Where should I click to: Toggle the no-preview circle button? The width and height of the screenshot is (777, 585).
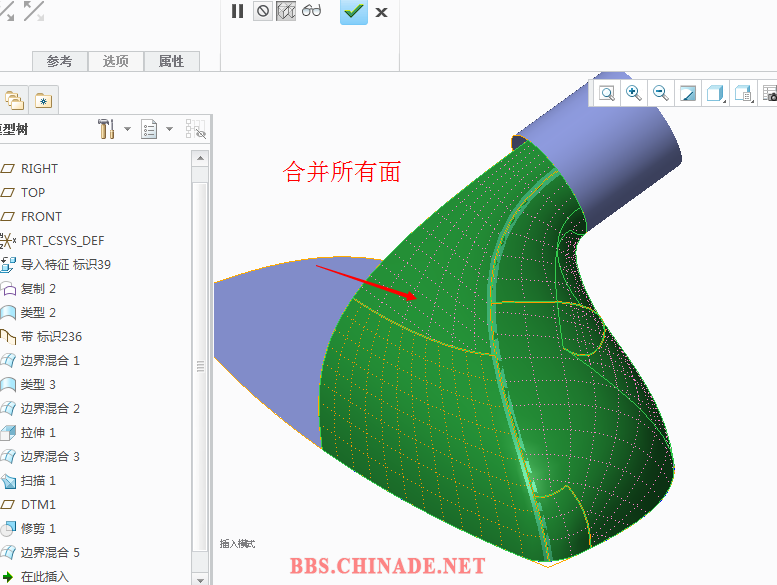[x=263, y=12]
